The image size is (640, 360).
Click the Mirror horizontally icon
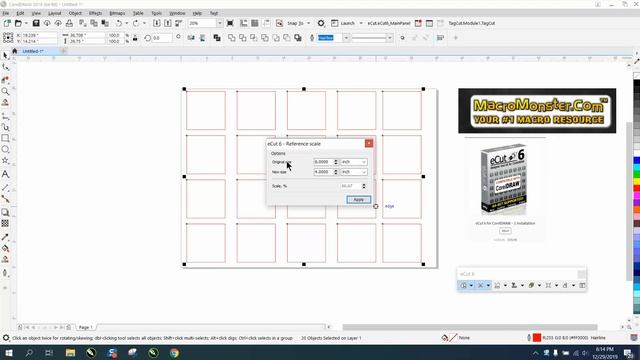tap(191, 38)
